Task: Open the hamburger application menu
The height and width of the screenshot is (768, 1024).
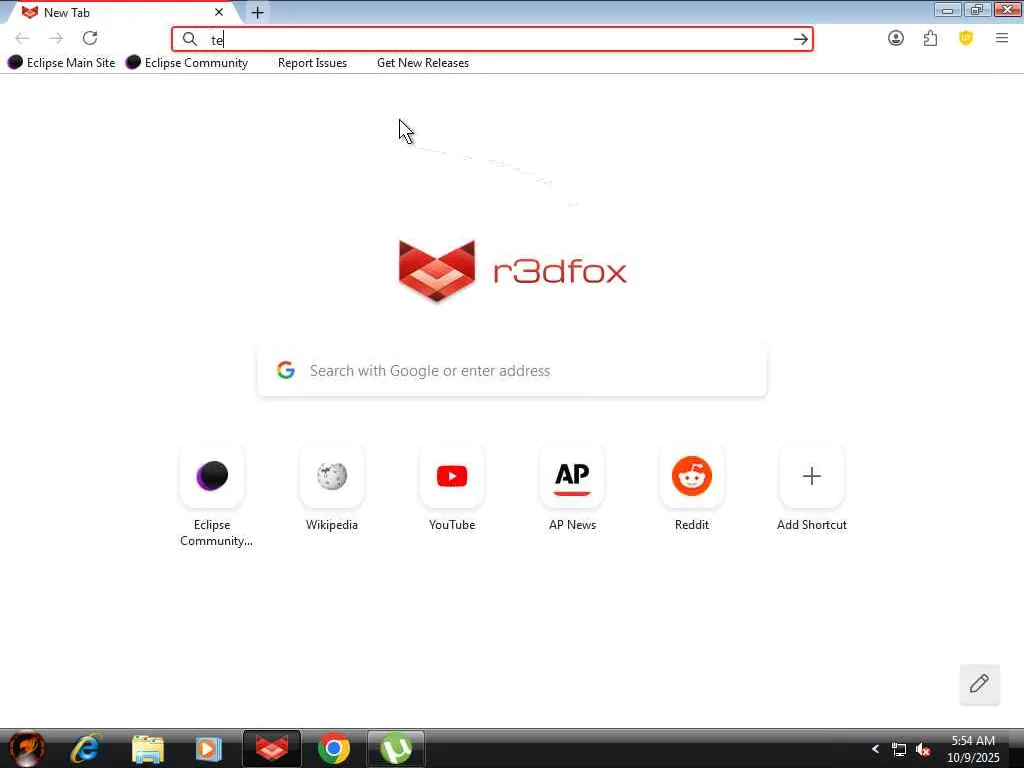Action: tap(1002, 39)
